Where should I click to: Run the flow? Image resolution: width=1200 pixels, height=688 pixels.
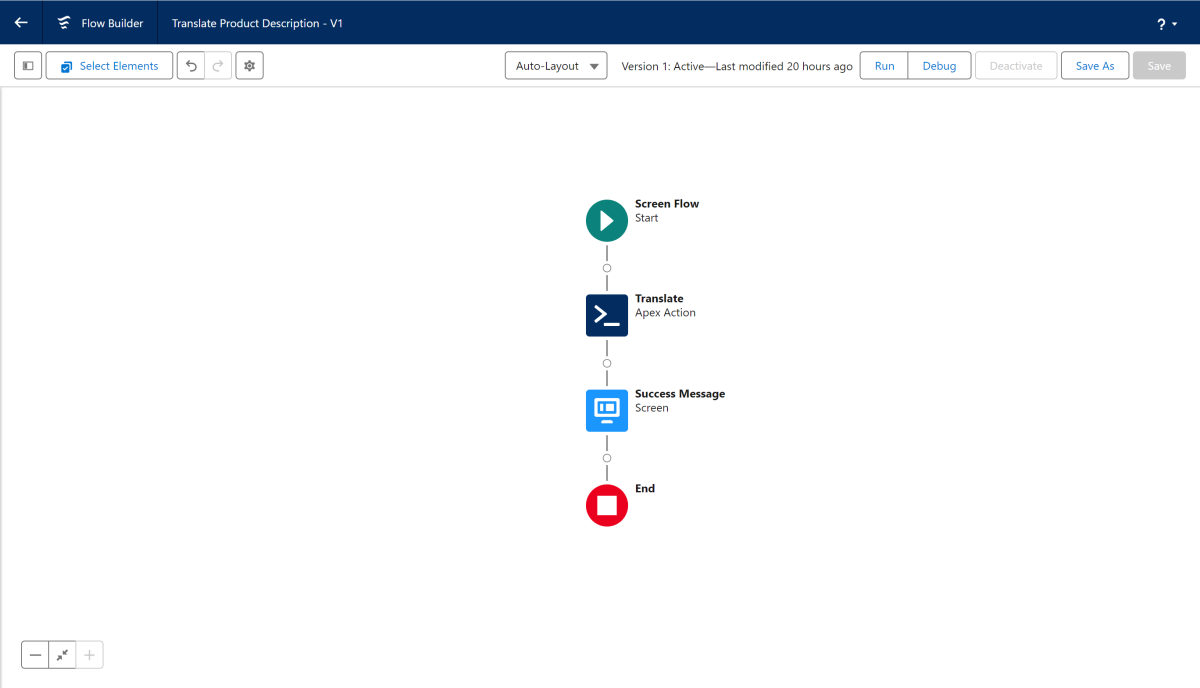click(x=884, y=66)
